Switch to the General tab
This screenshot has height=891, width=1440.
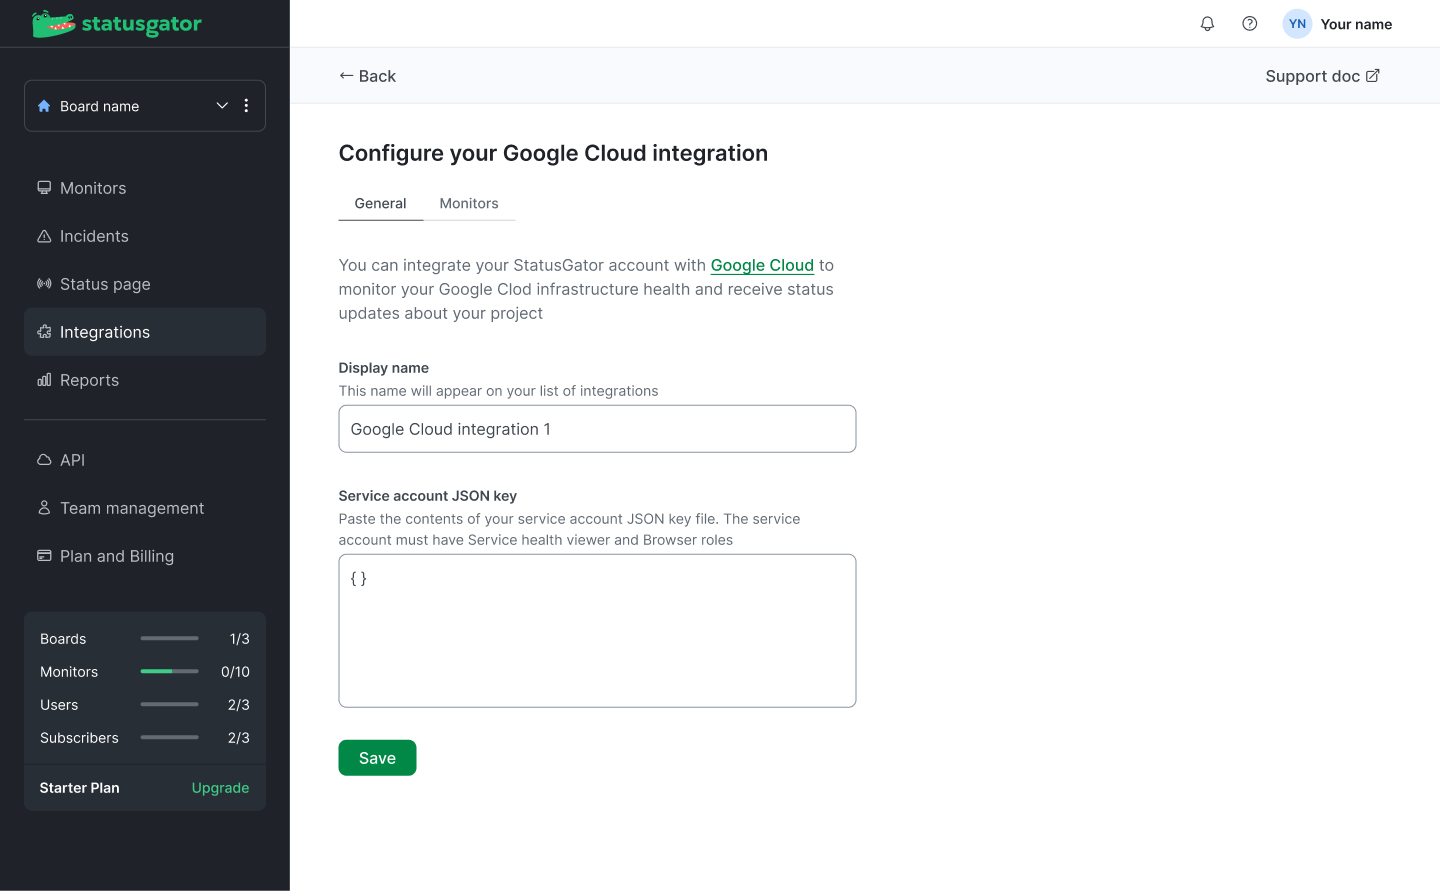[380, 203]
